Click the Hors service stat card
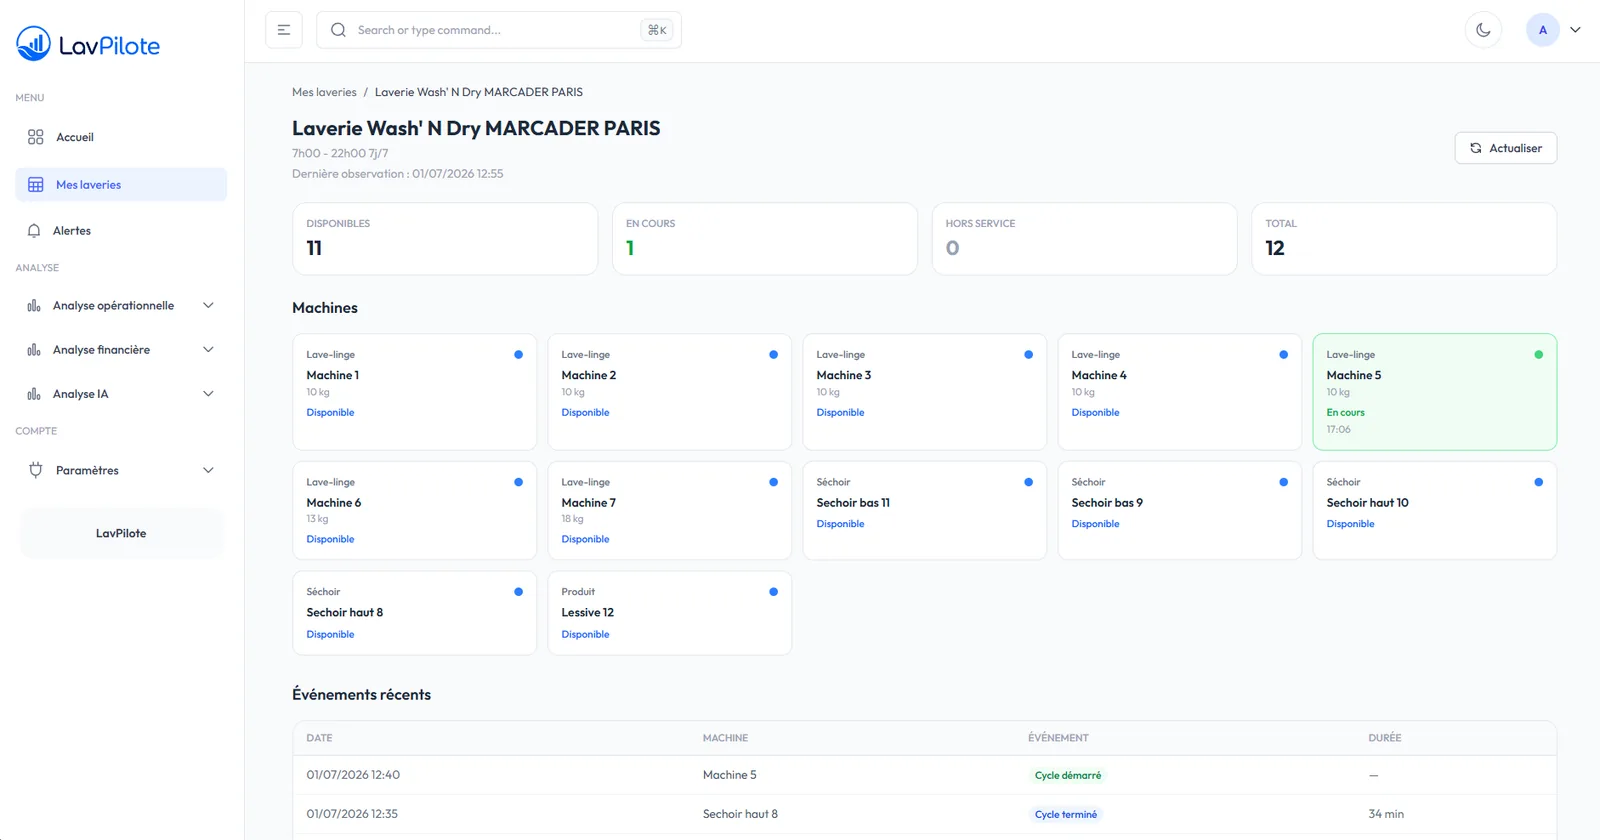The height and width of the screenshot is (840, 1600). (x=1085, y=239)
